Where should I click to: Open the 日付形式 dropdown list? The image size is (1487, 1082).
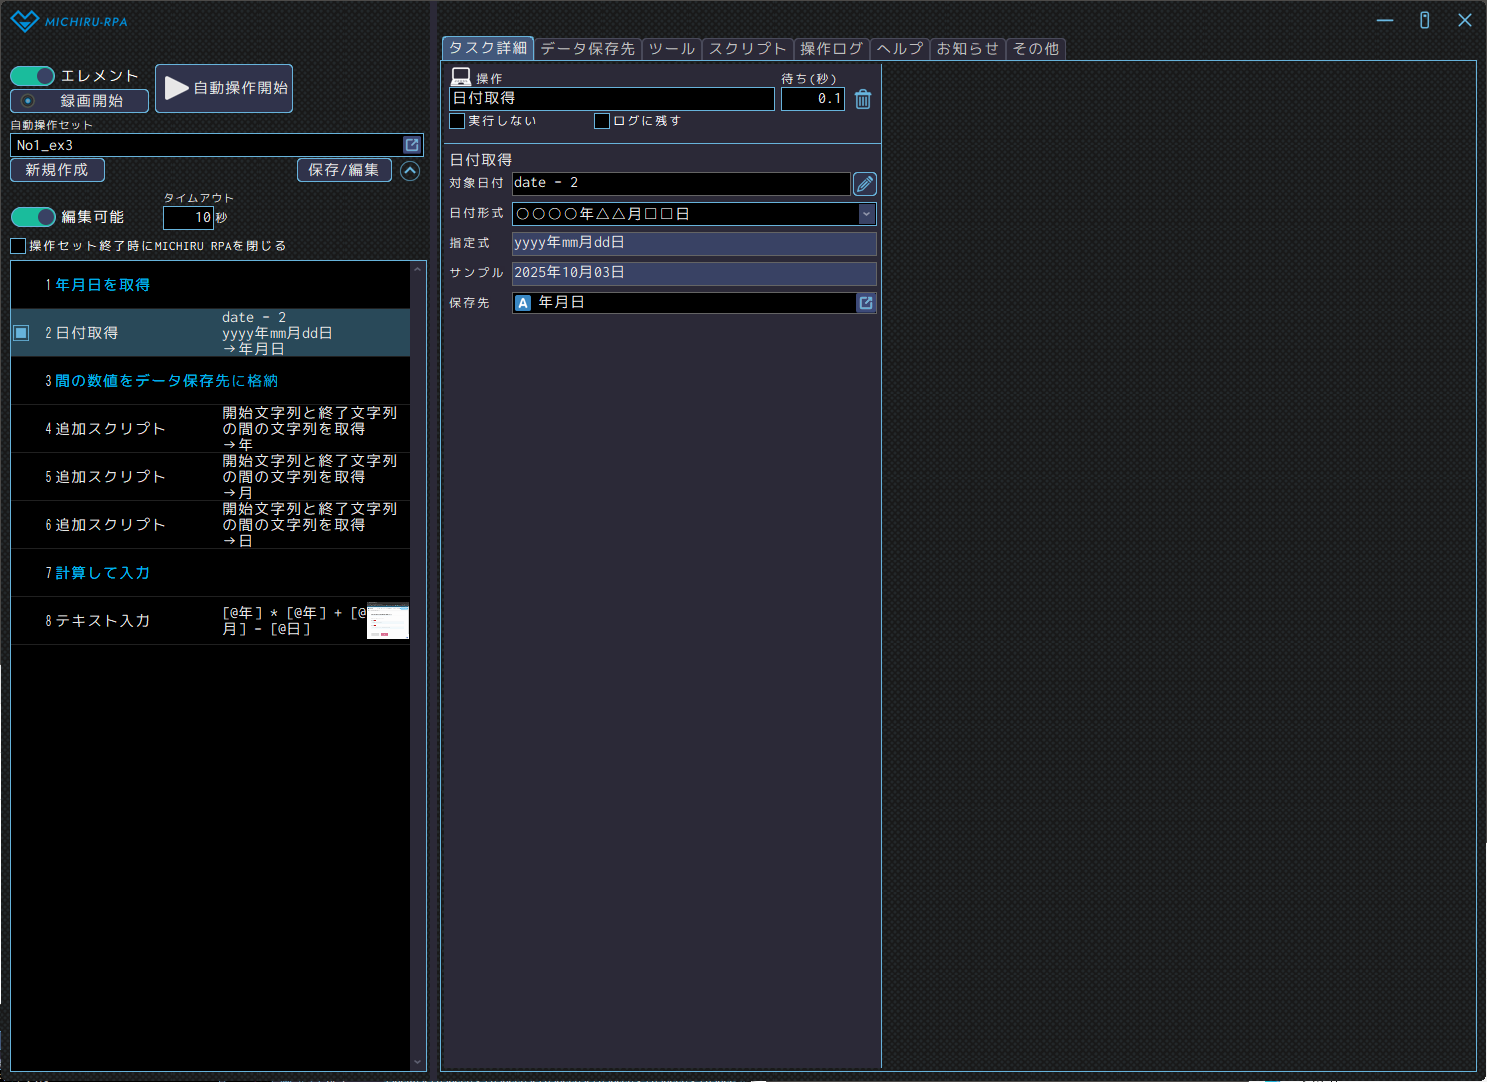(866, 214)
